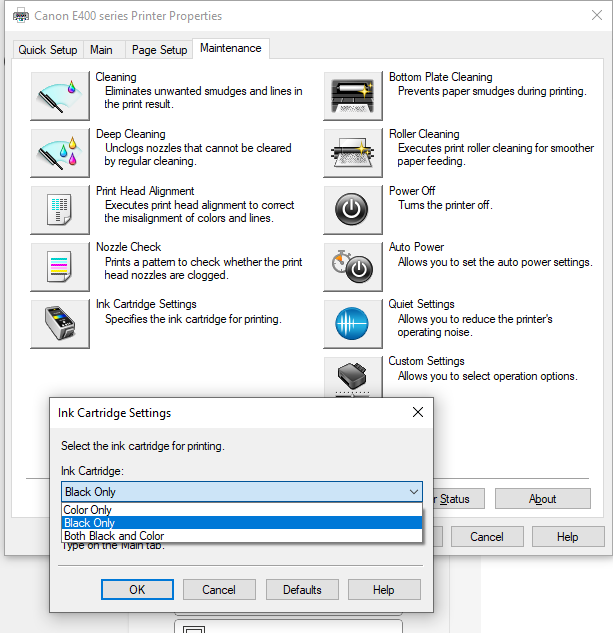Open the Main tab

[101, 50]
